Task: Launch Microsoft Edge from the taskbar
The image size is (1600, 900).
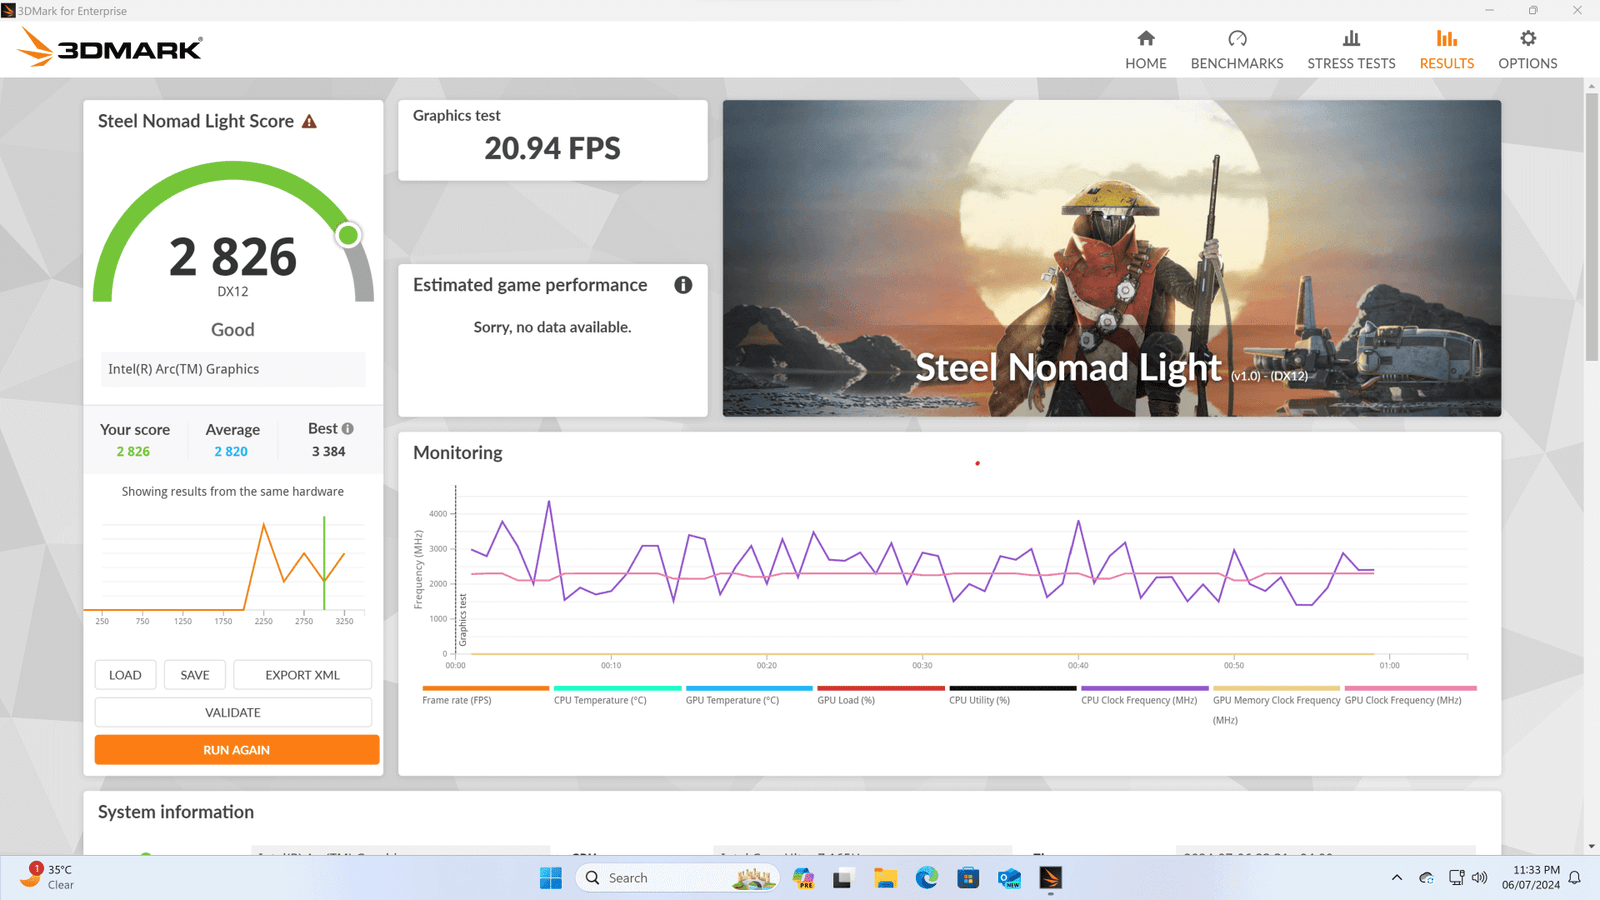Action: 926,878
